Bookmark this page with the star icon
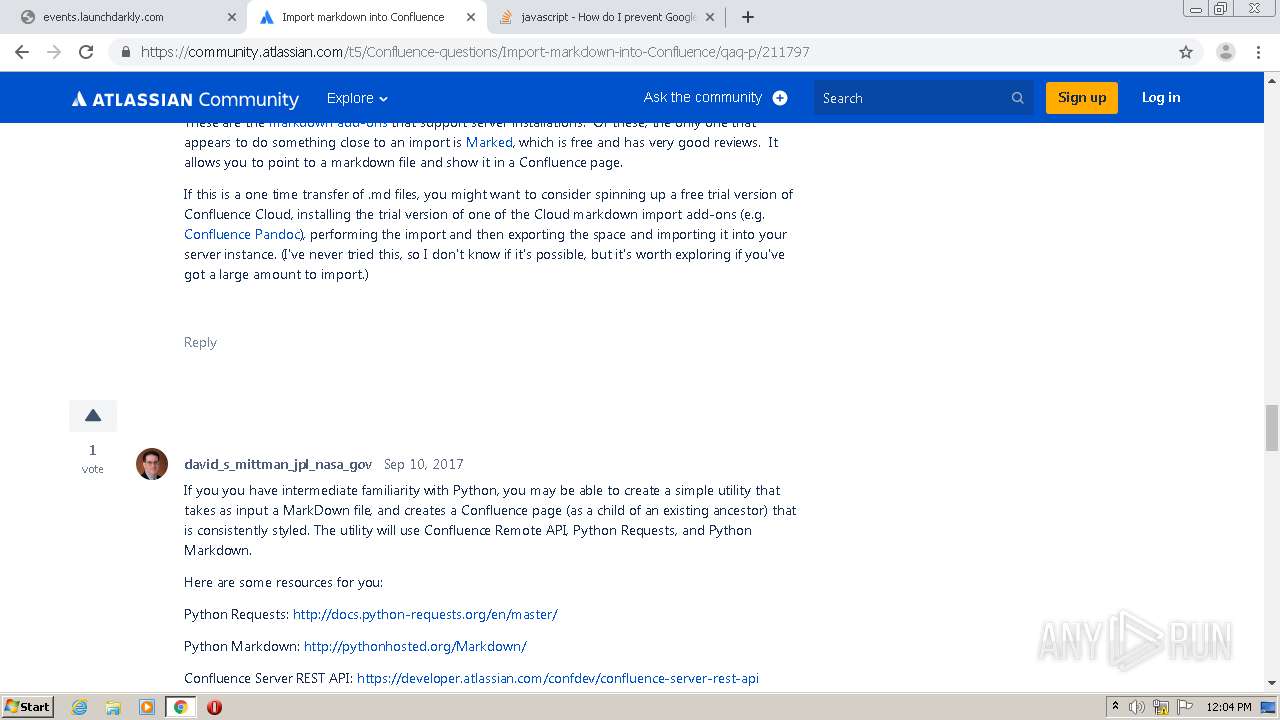Viewport: 1280px width, 720px height. point(1186,52)
